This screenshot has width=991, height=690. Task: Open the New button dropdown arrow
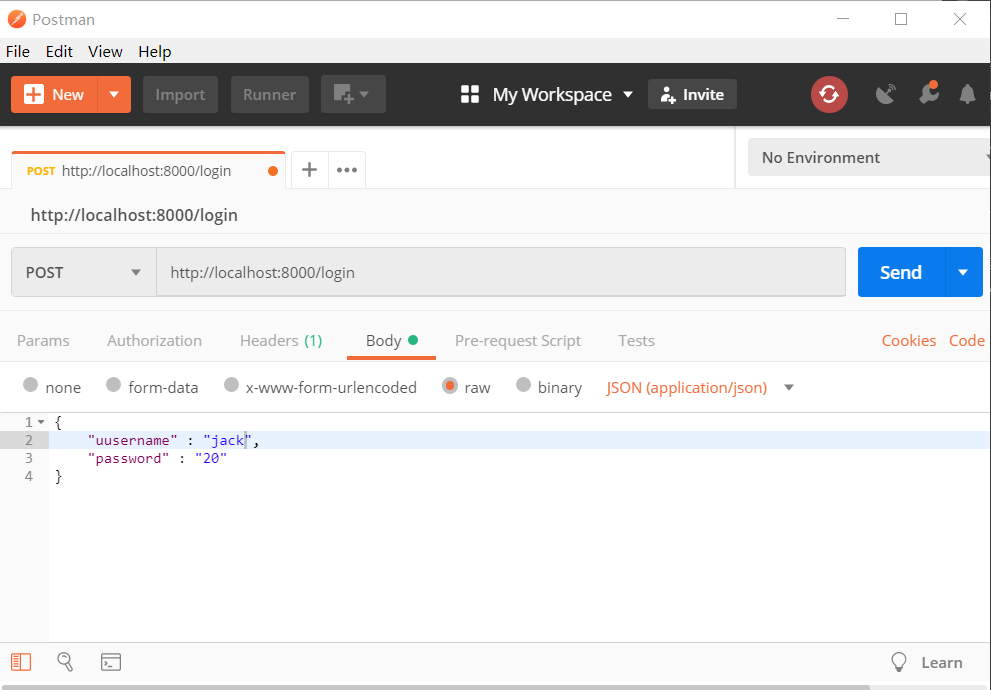pyautogui.click(x=114, y=95)
